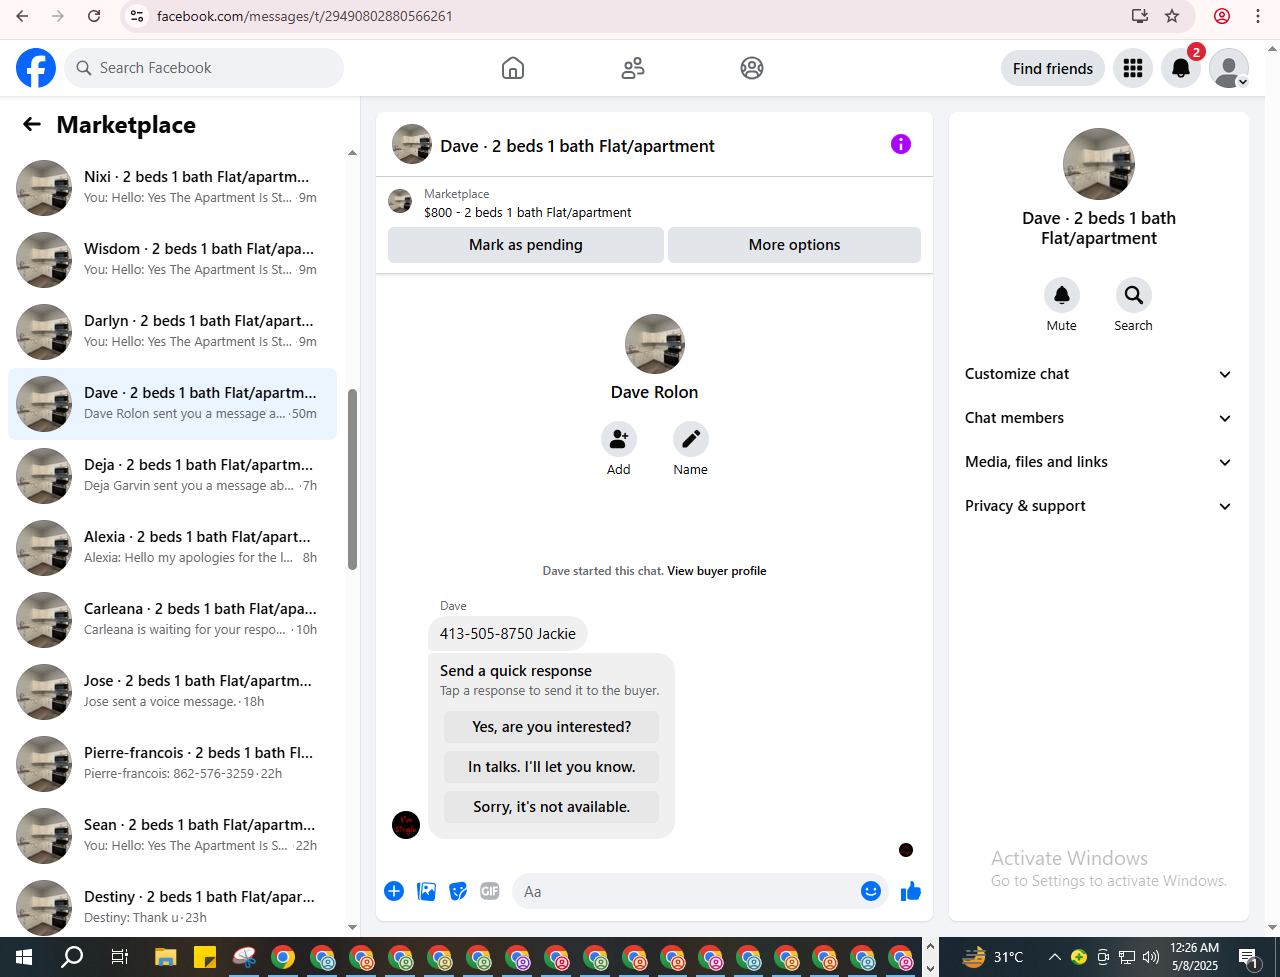Attach a photo using the image icon

point(427,891)
